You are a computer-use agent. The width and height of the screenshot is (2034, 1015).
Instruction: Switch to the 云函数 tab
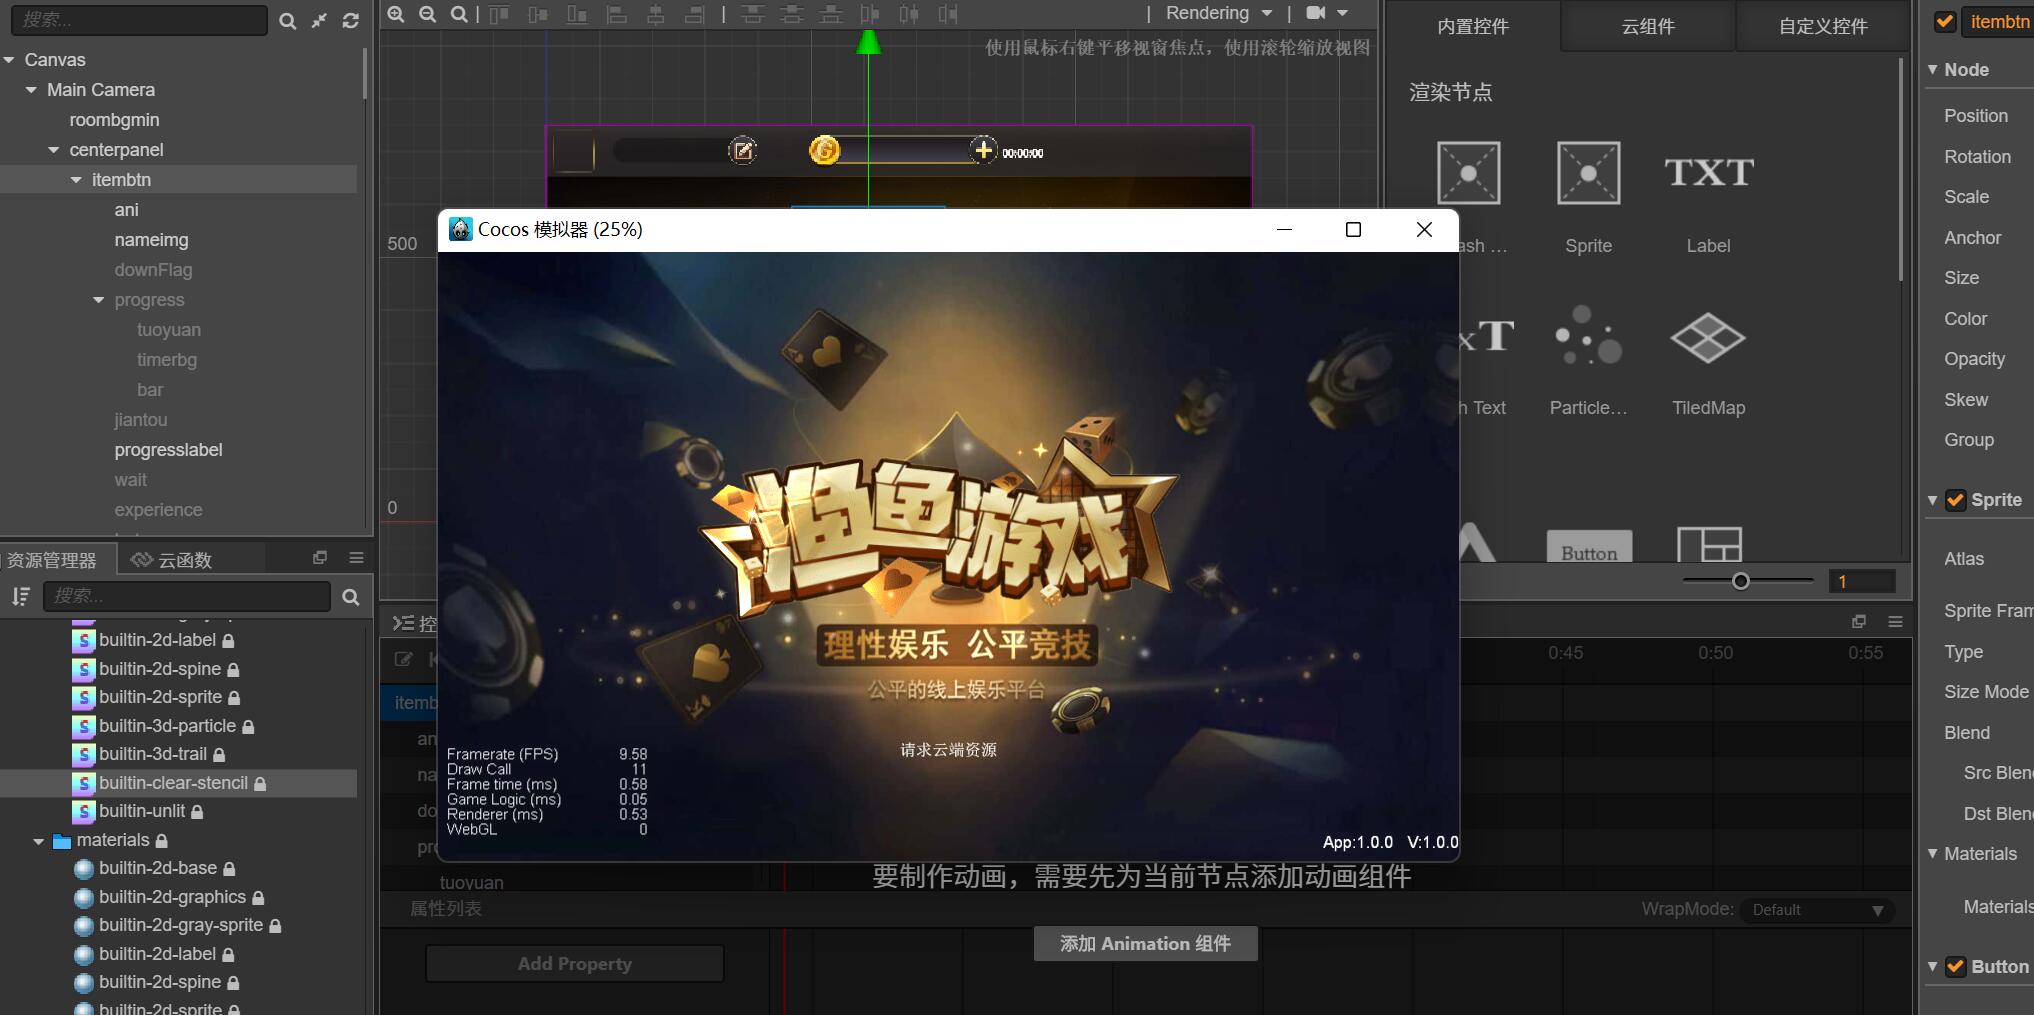(x=172, y=559)
